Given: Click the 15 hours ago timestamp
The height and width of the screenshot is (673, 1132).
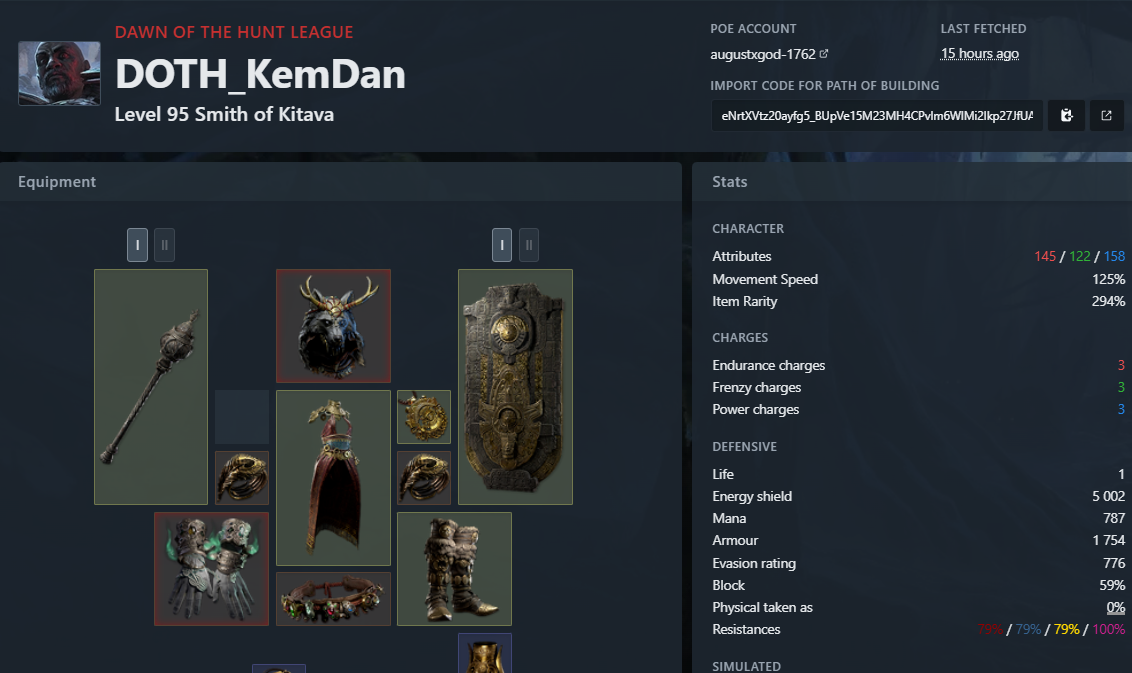Looking at the screenshot, I should [980, 53].
